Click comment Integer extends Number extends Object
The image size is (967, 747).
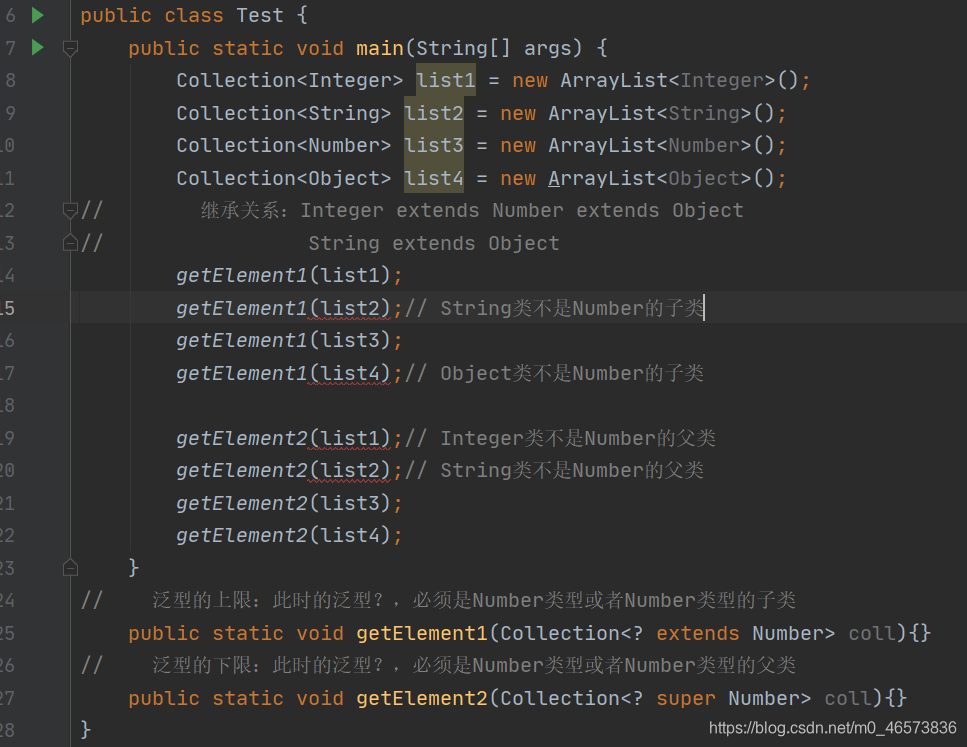[522, 210]
